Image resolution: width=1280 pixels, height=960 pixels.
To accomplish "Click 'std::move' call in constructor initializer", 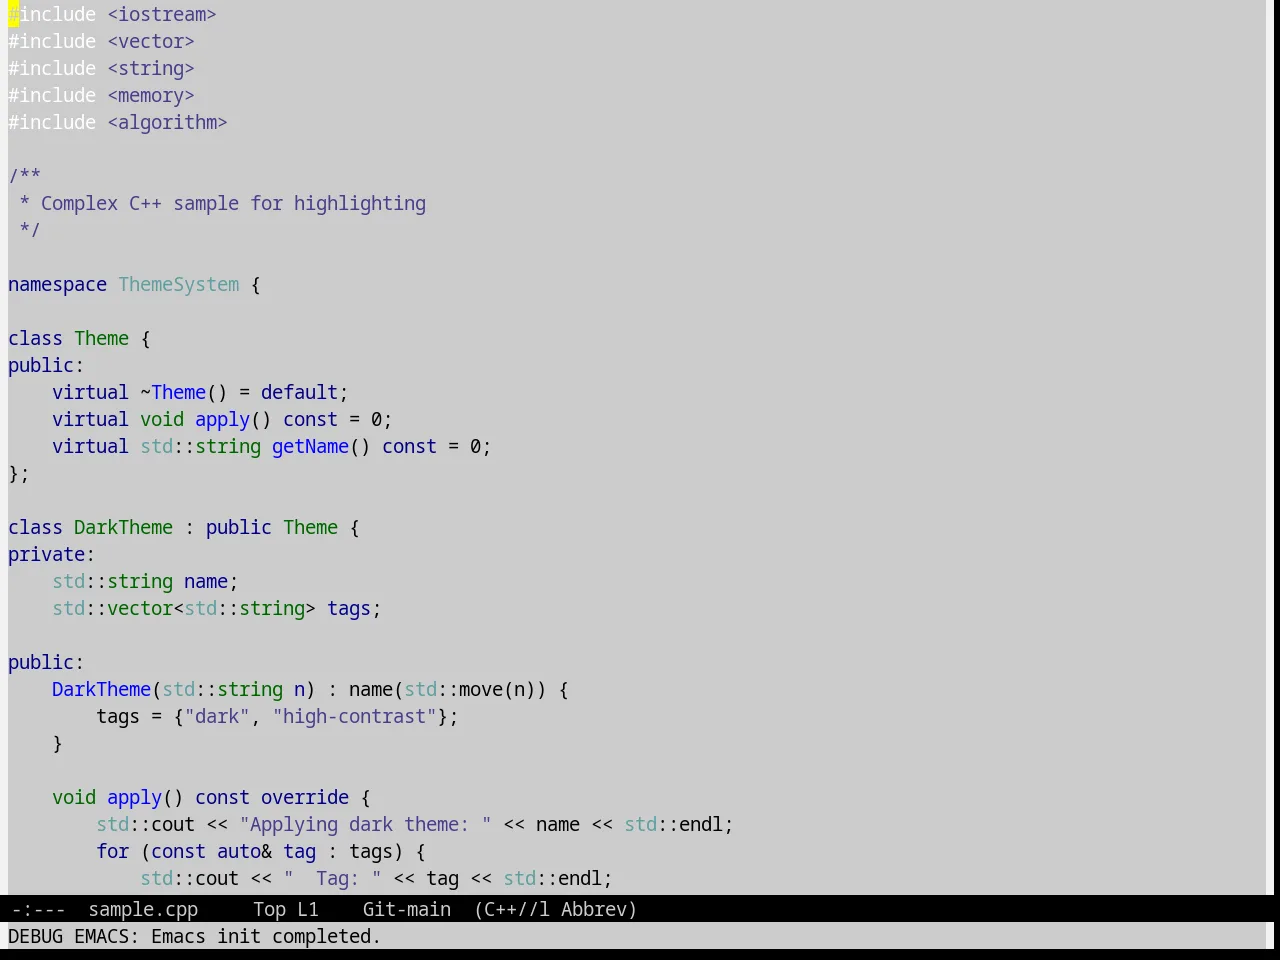I will [x=453, y=689].
